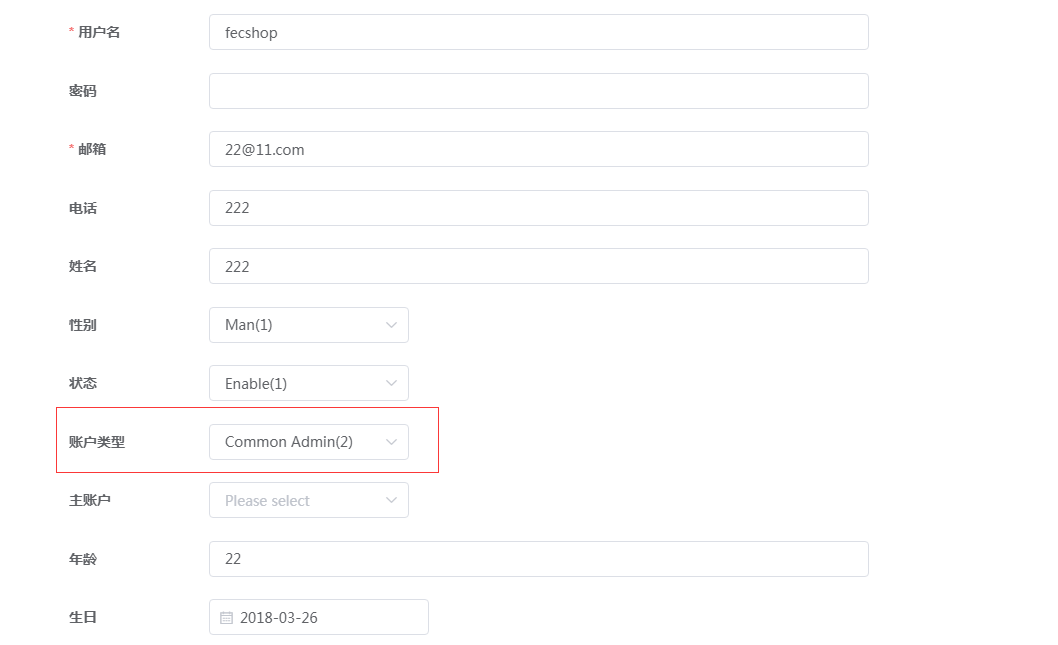Viewport: 1058px width, 645px height.
Task: Focus the 用户名 field containing fecshop
Action: [538, 32]
